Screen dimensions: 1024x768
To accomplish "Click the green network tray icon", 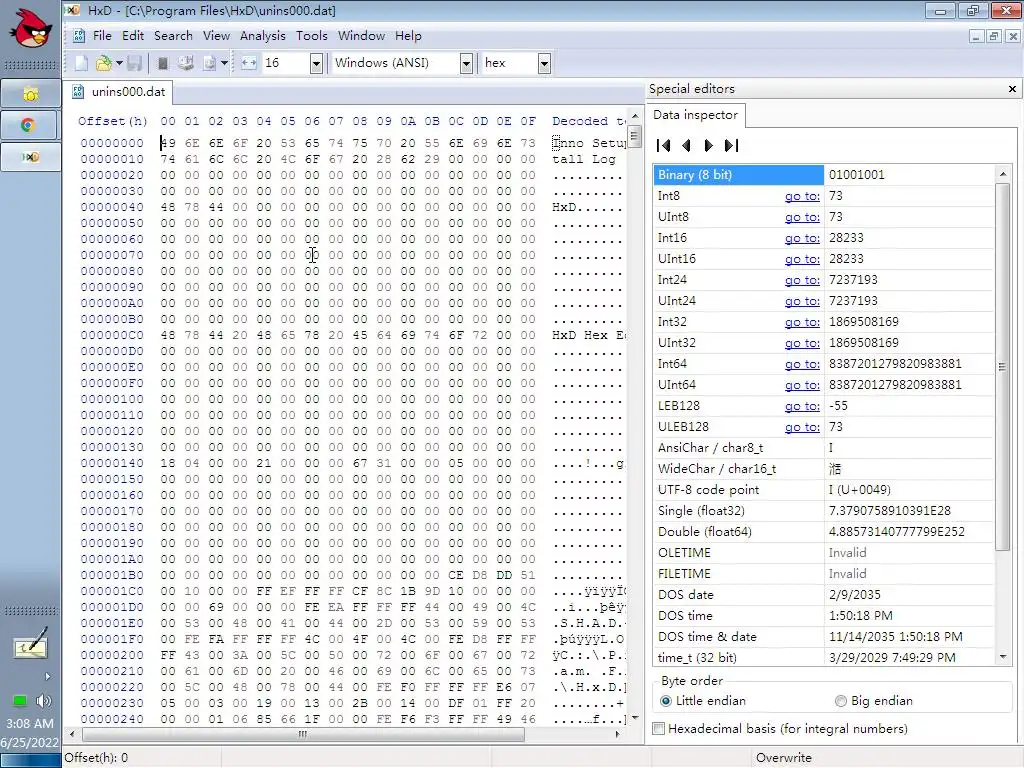I will click(x=20, y=701).
